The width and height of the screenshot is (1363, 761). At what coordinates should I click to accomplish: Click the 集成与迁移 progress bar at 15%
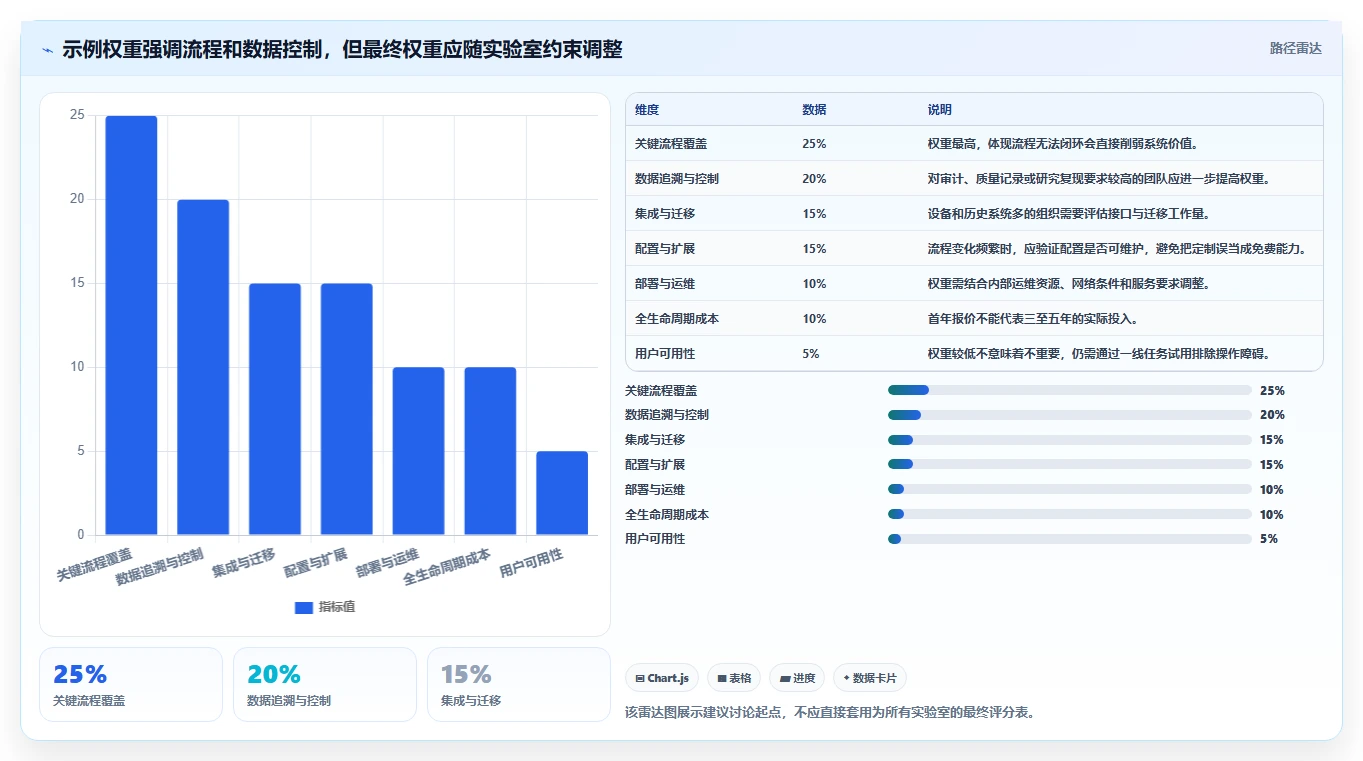coord(1070,440)
